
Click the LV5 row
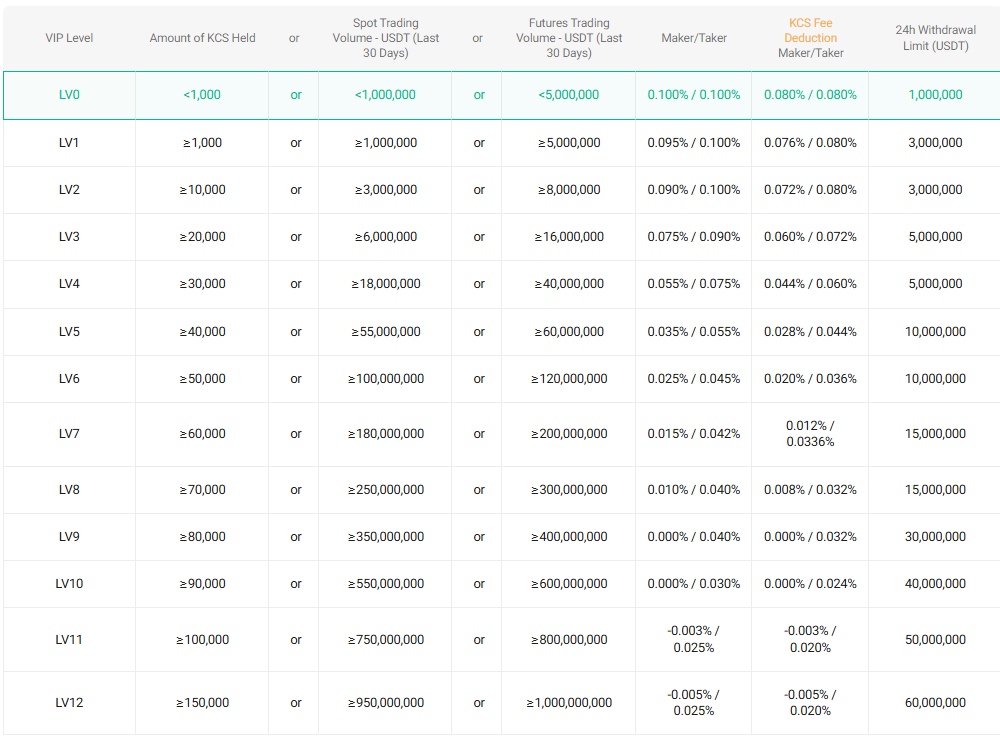(500, 331)
